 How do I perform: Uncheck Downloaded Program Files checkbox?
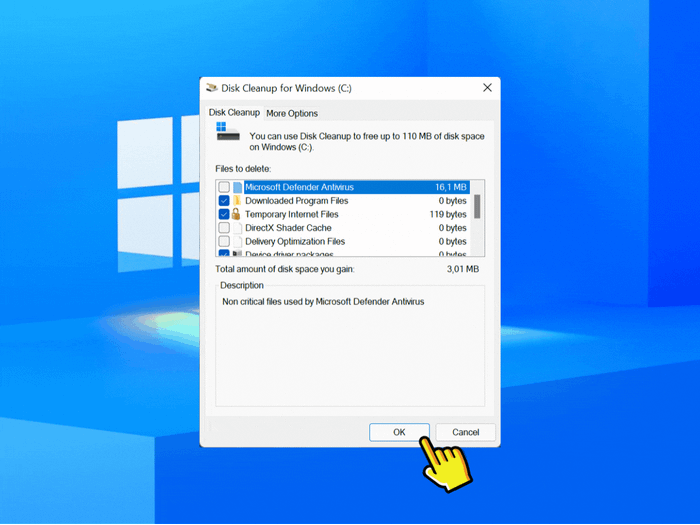click(224, 200)
